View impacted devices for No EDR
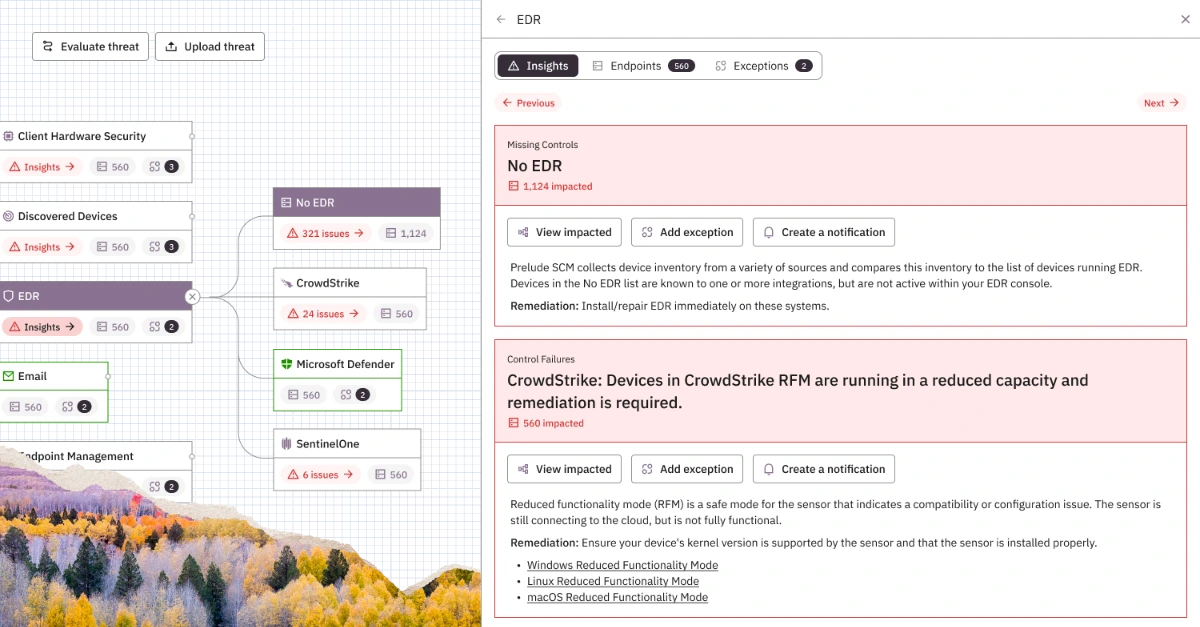This screenshot has width=1200, height=627. [564, 232]
